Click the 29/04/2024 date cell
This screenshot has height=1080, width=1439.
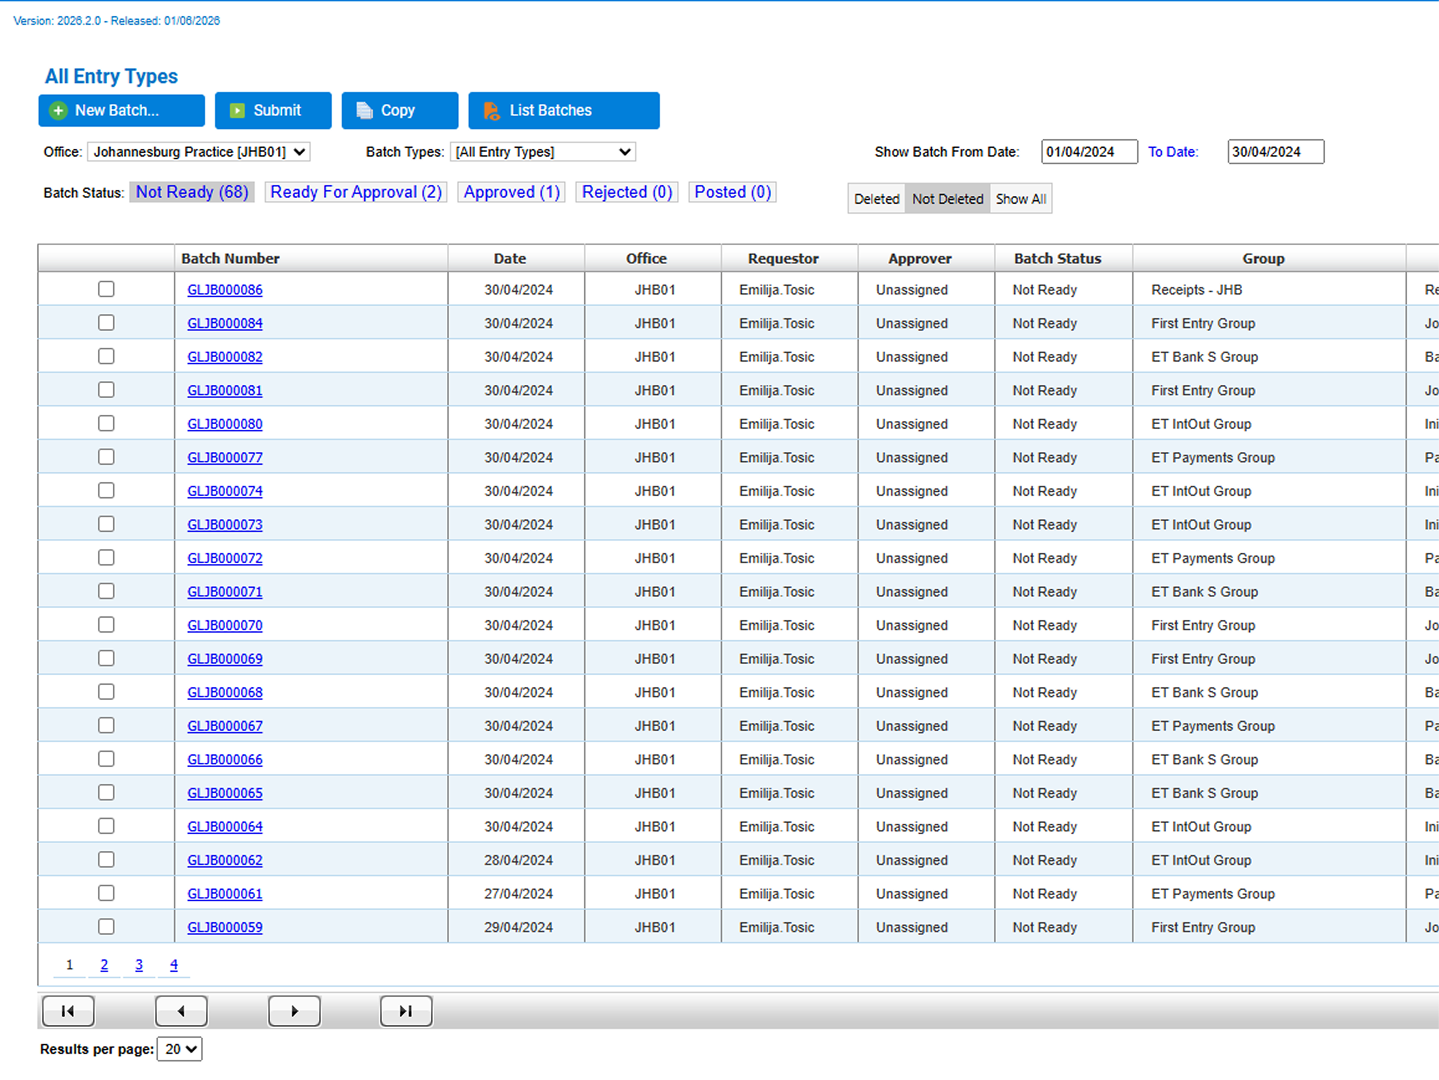click(x=518, y=927)
